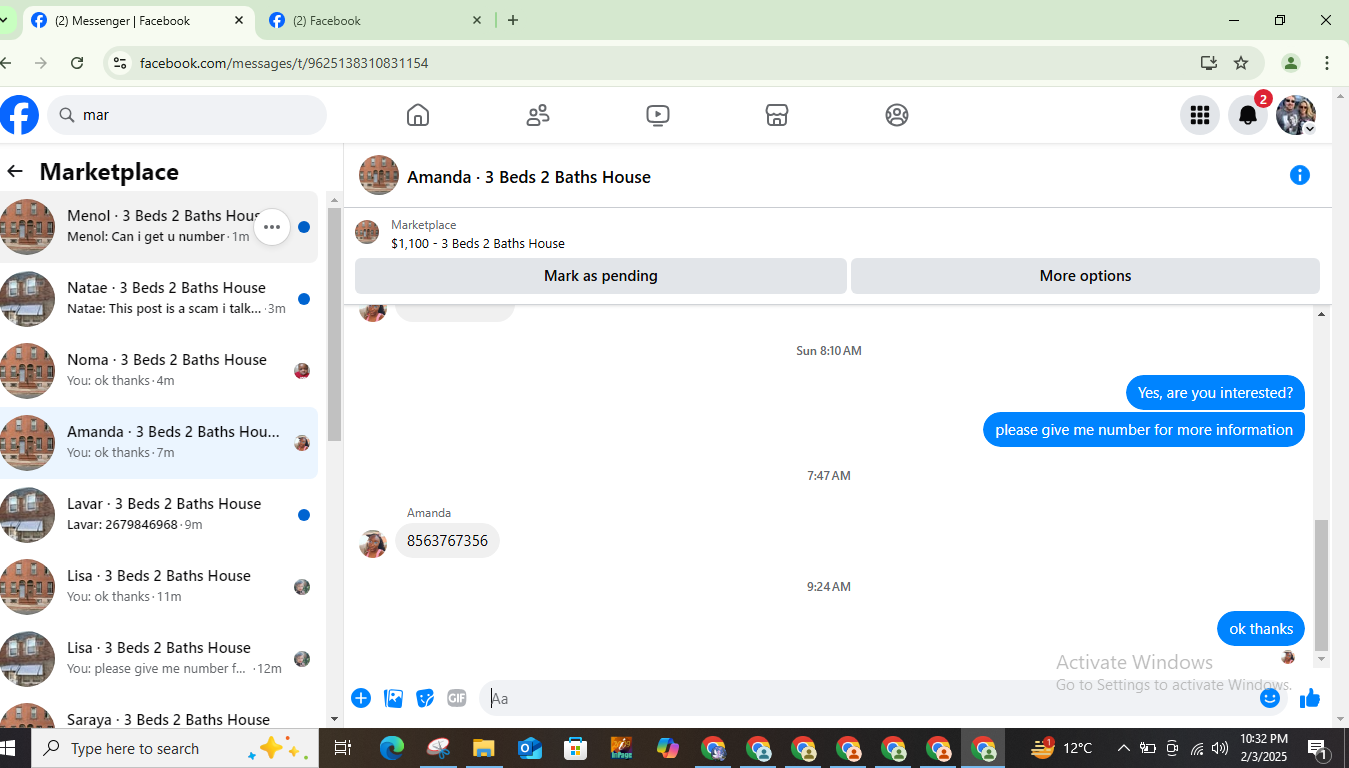Send a thumbs-up like
1349x768 pixels.
click(1310, 698)
